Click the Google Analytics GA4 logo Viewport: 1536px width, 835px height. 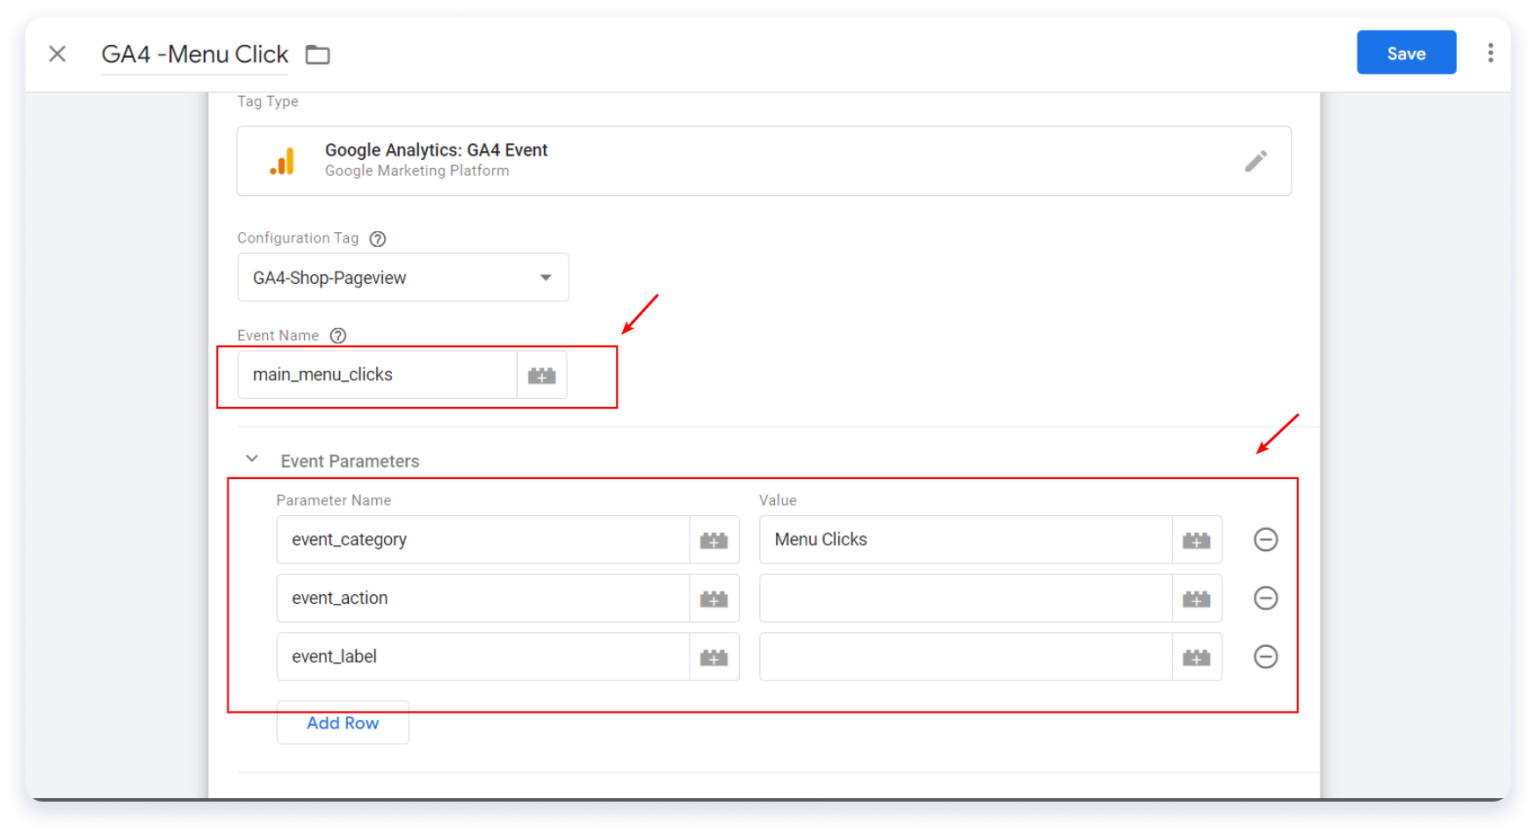[x=283, y=160]
